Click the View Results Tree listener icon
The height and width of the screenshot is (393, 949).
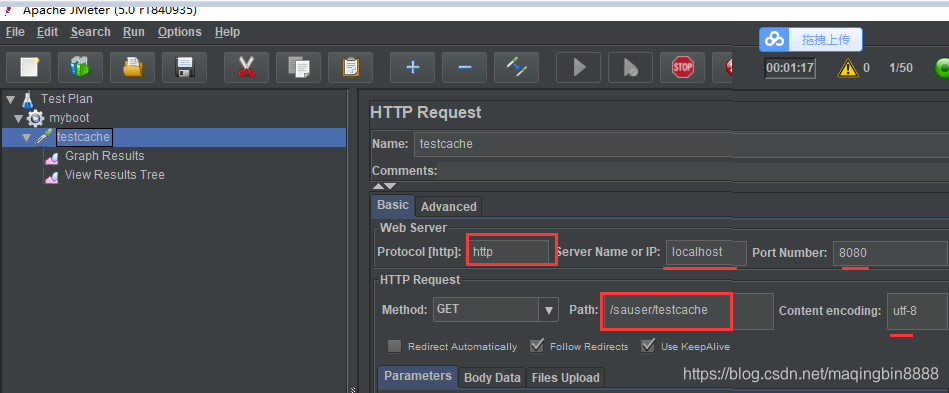click(52, 176)
